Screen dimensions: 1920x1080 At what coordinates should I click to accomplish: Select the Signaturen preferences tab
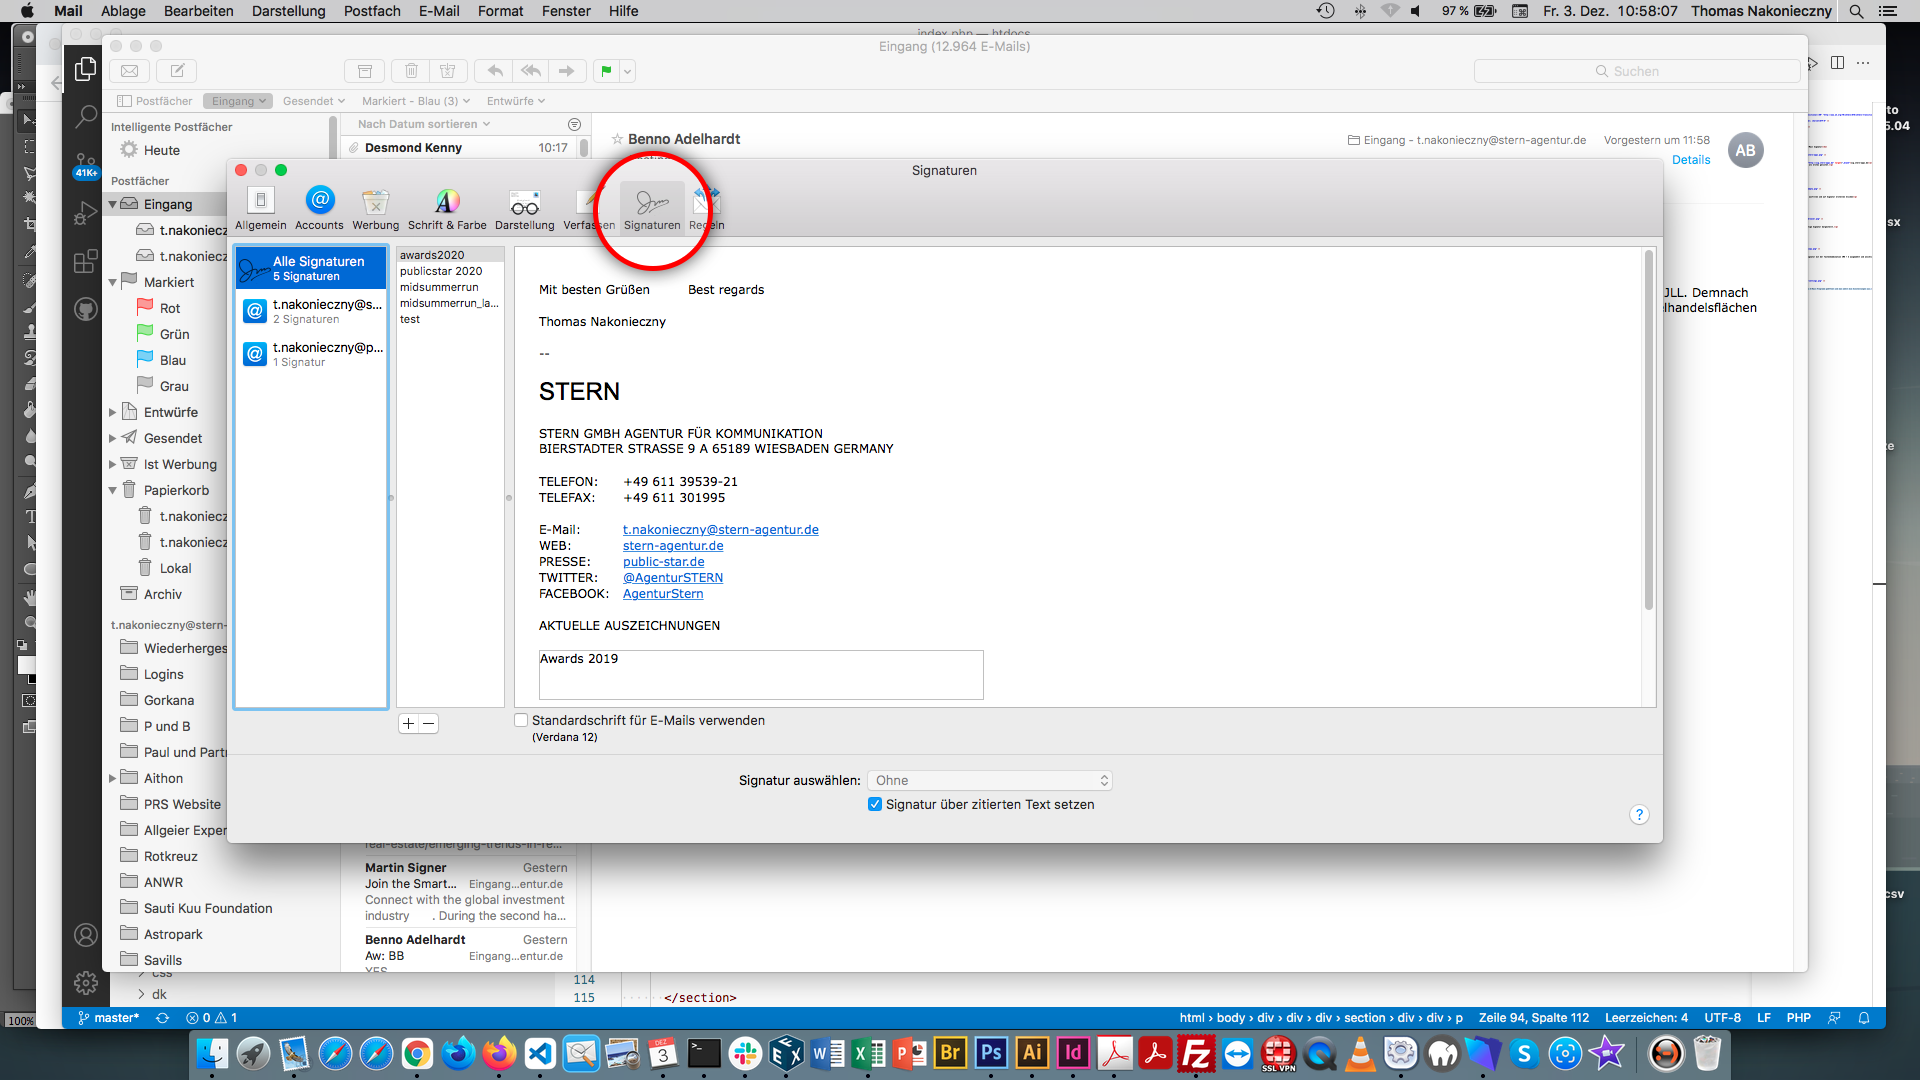652,208
